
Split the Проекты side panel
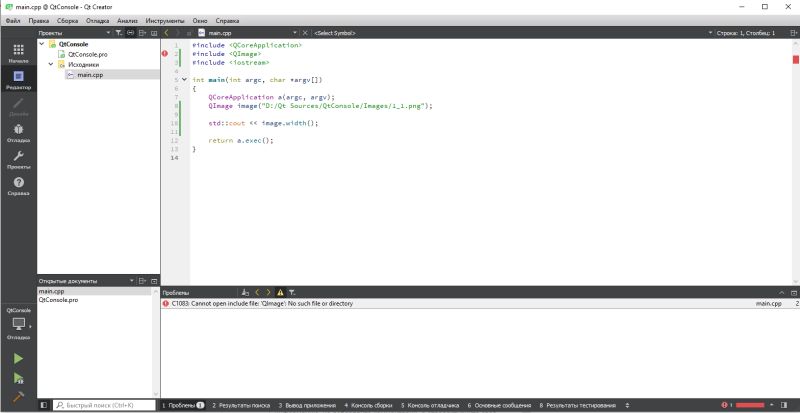(142, 33)
